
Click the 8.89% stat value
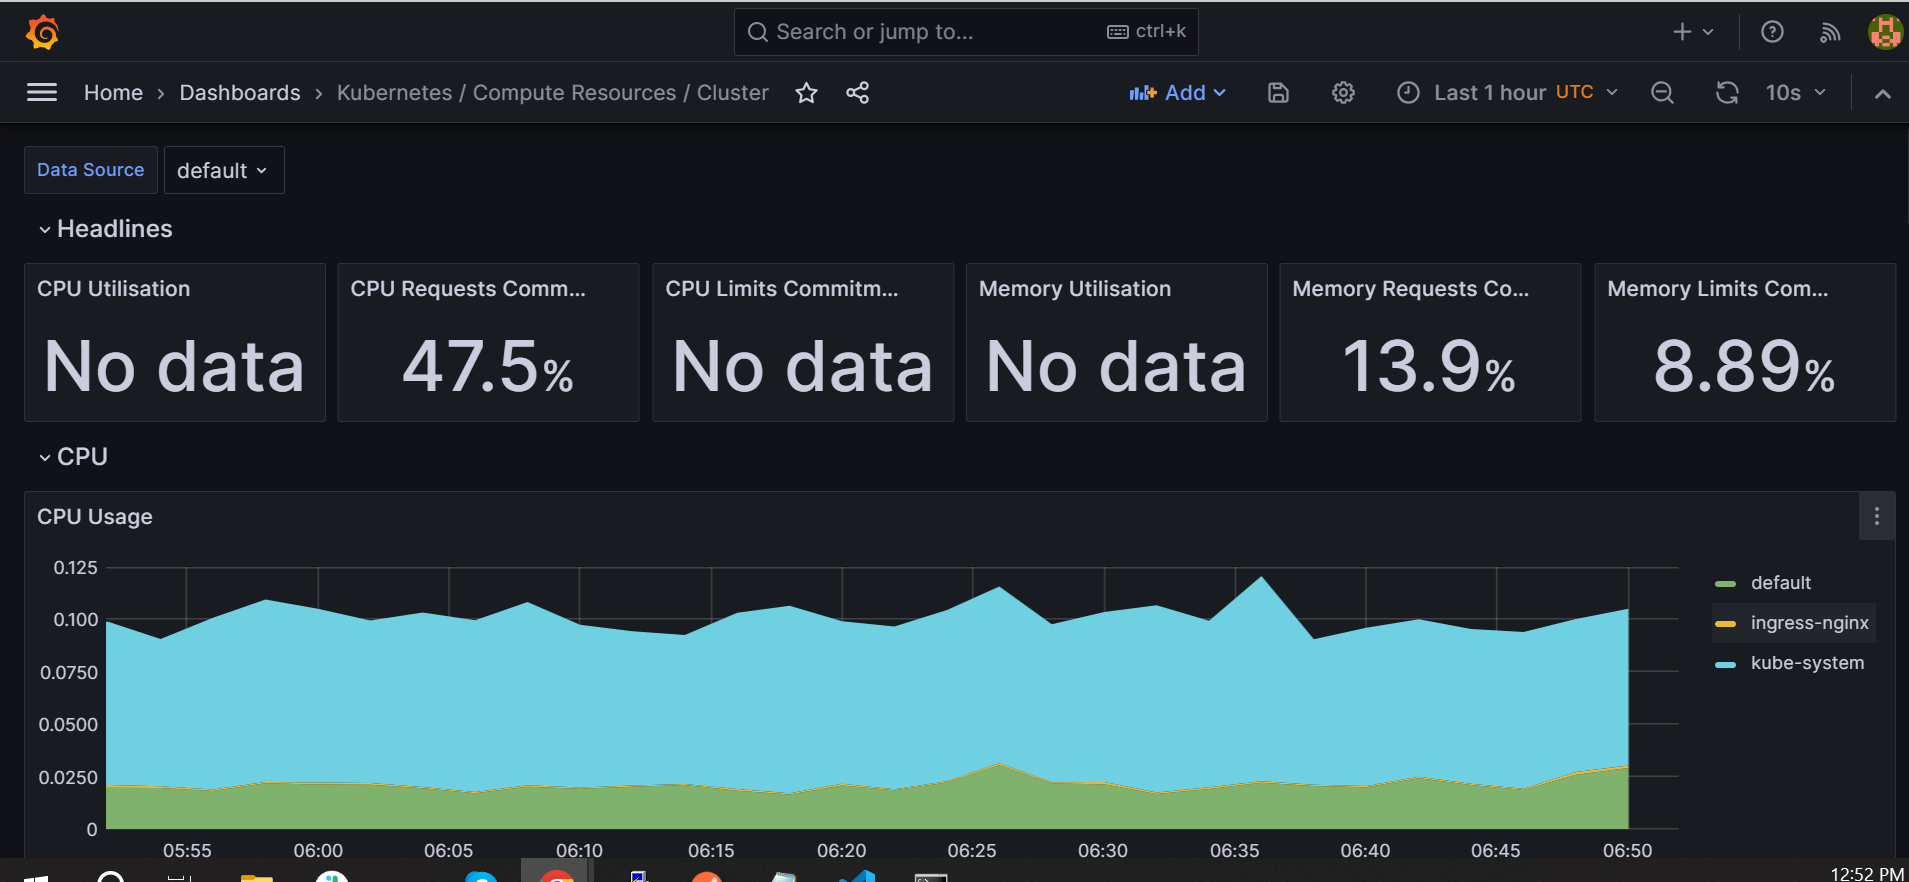[x=1745, y=367]
